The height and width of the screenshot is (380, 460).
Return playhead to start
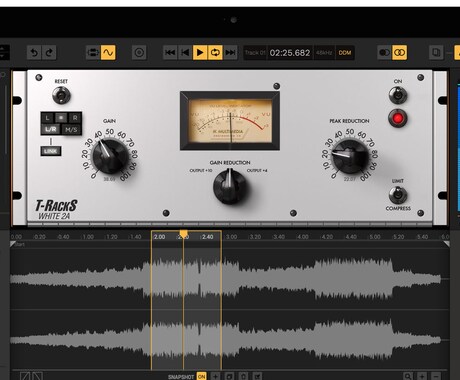click(185, 53)
